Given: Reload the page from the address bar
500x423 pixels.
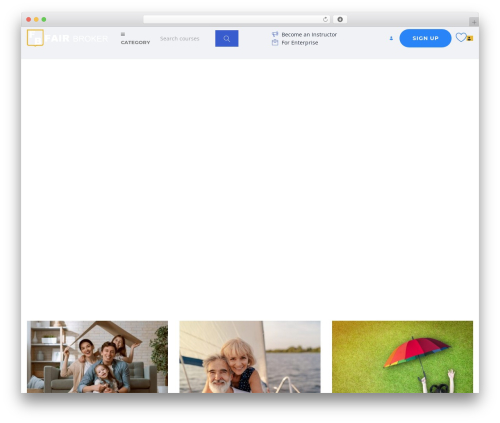Looking at the screenshot, I should [325, 19].
